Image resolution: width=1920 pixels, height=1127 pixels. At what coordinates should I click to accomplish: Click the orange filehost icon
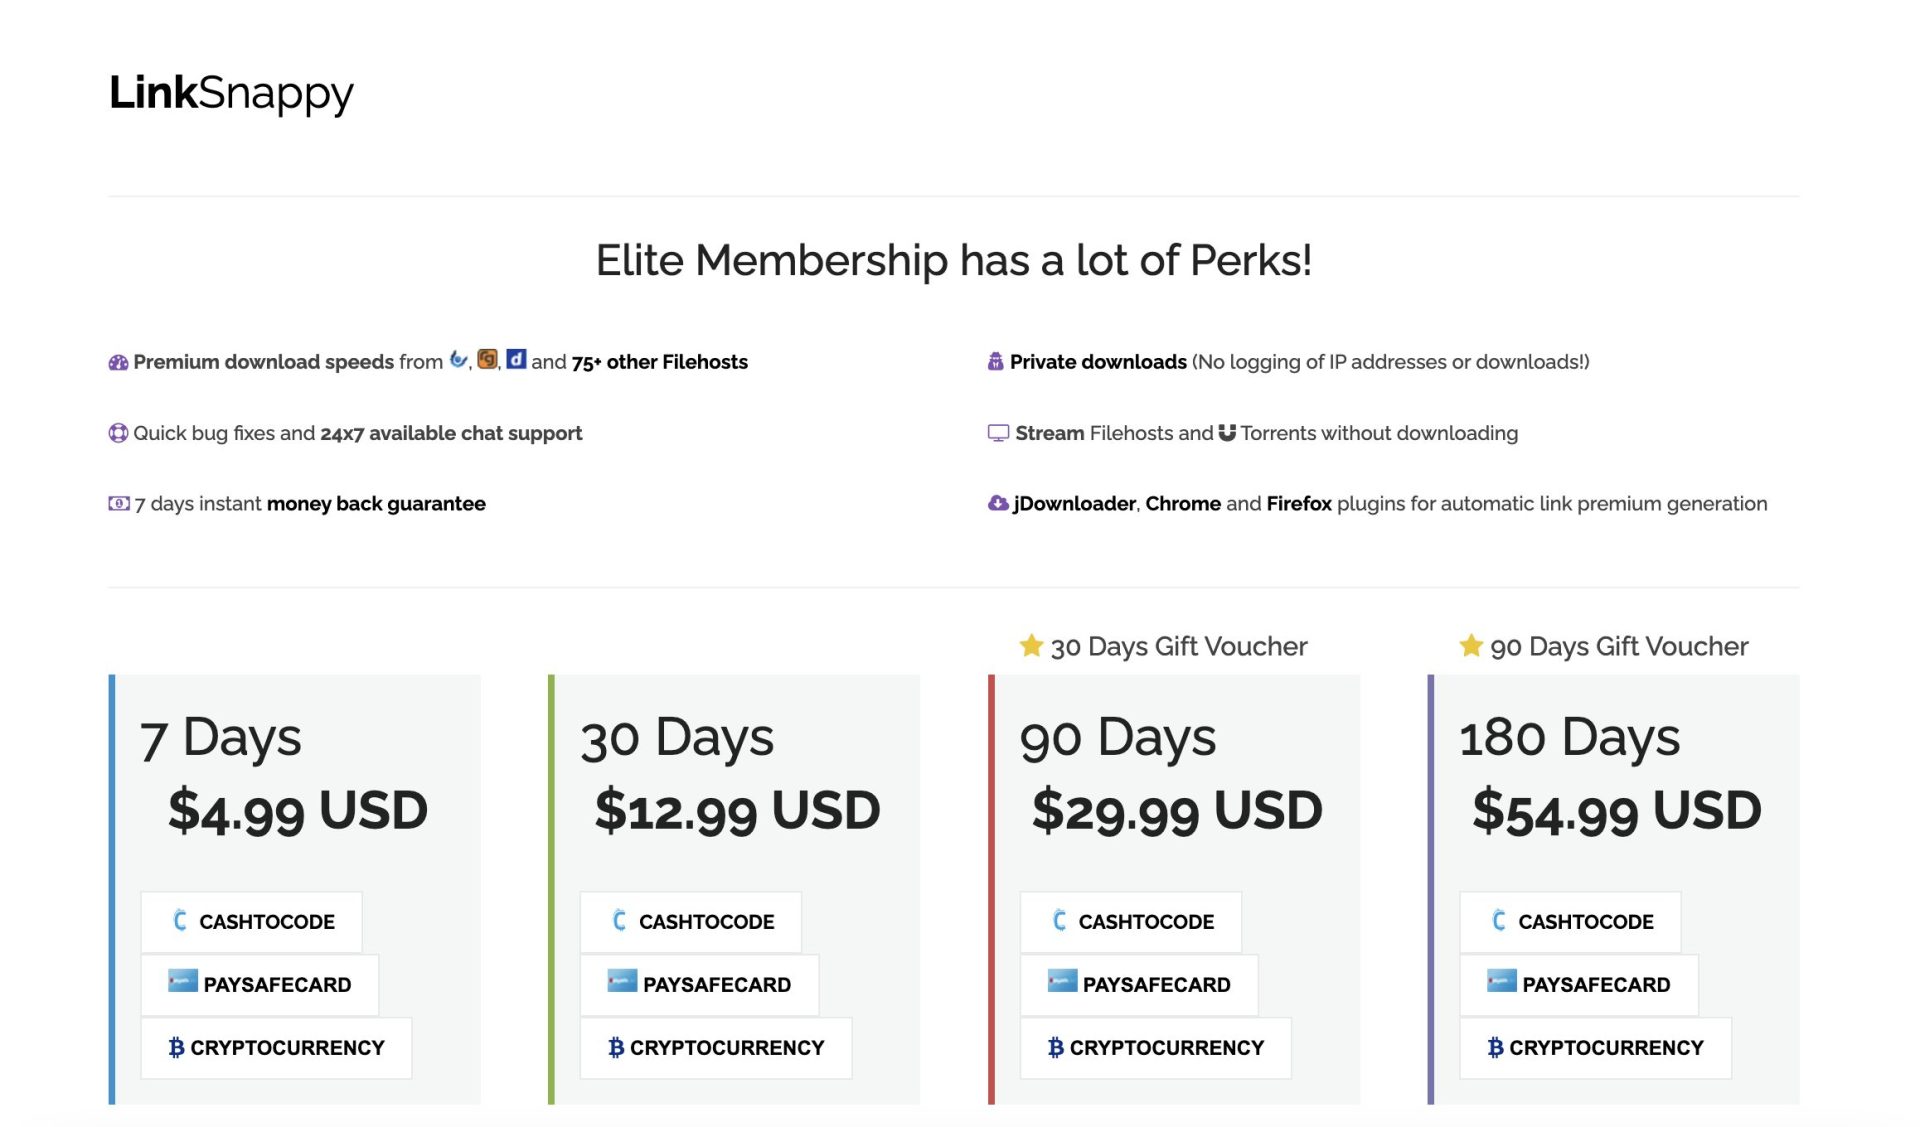487,359
